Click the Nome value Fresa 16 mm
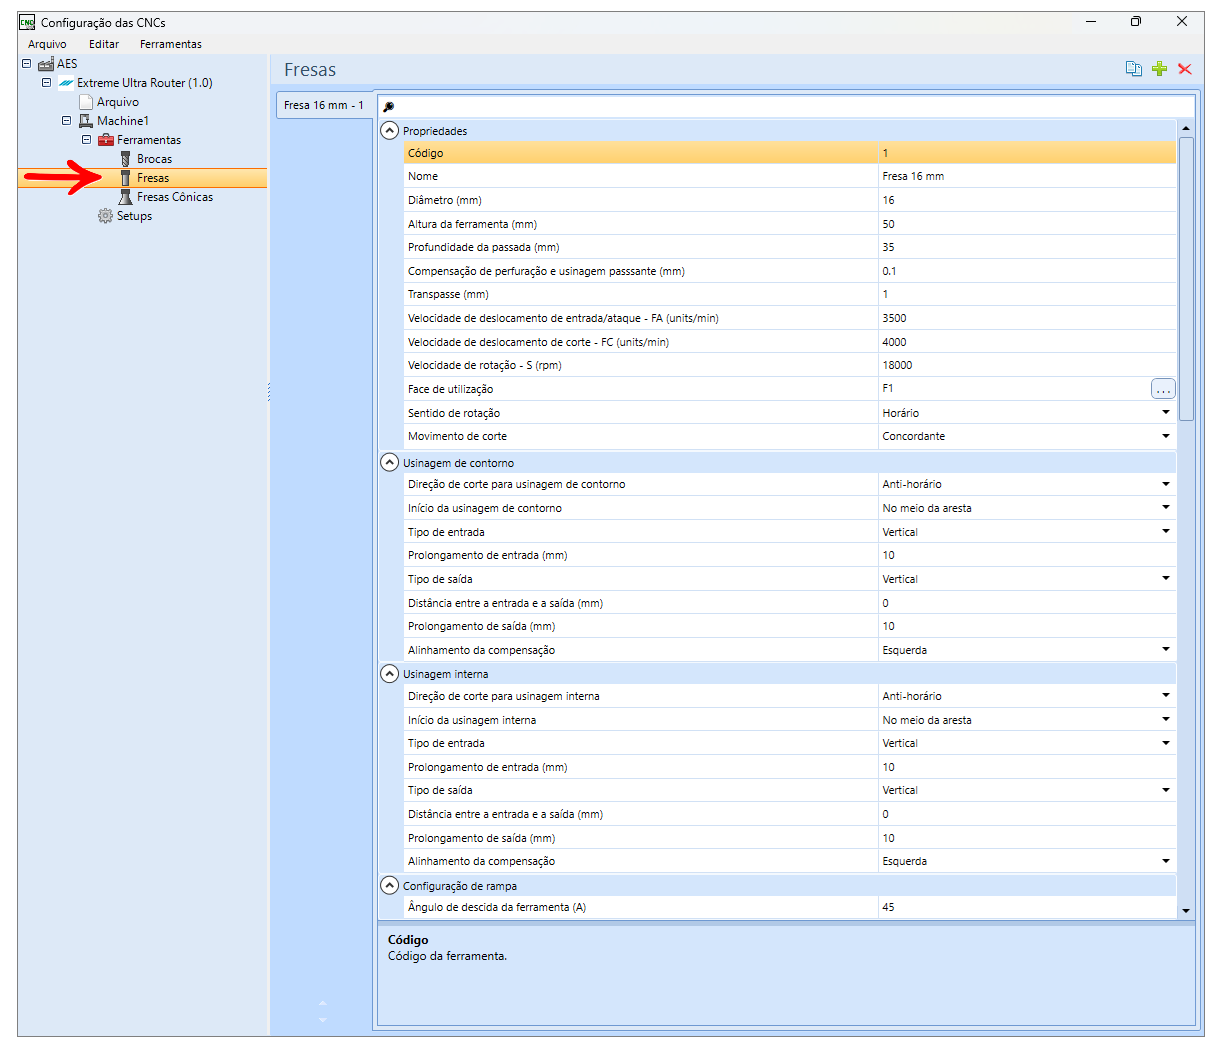Image resolution: width=1209 pixels, height=1049 pixels. (1027, 176)
